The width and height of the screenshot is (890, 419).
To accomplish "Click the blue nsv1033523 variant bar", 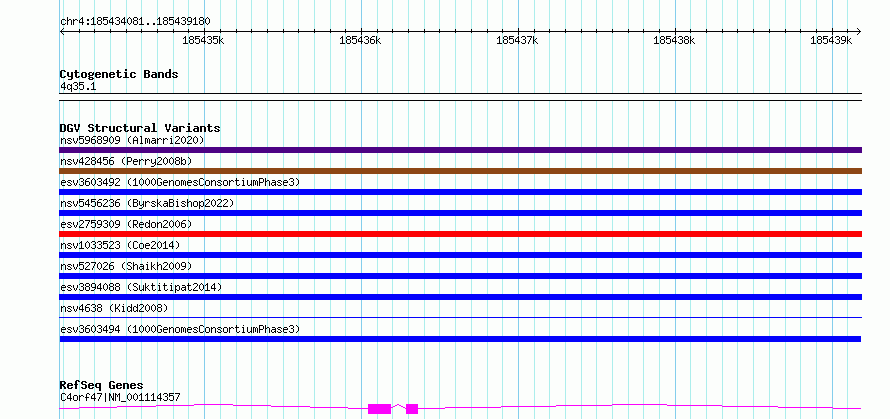I will click(460, 255).
